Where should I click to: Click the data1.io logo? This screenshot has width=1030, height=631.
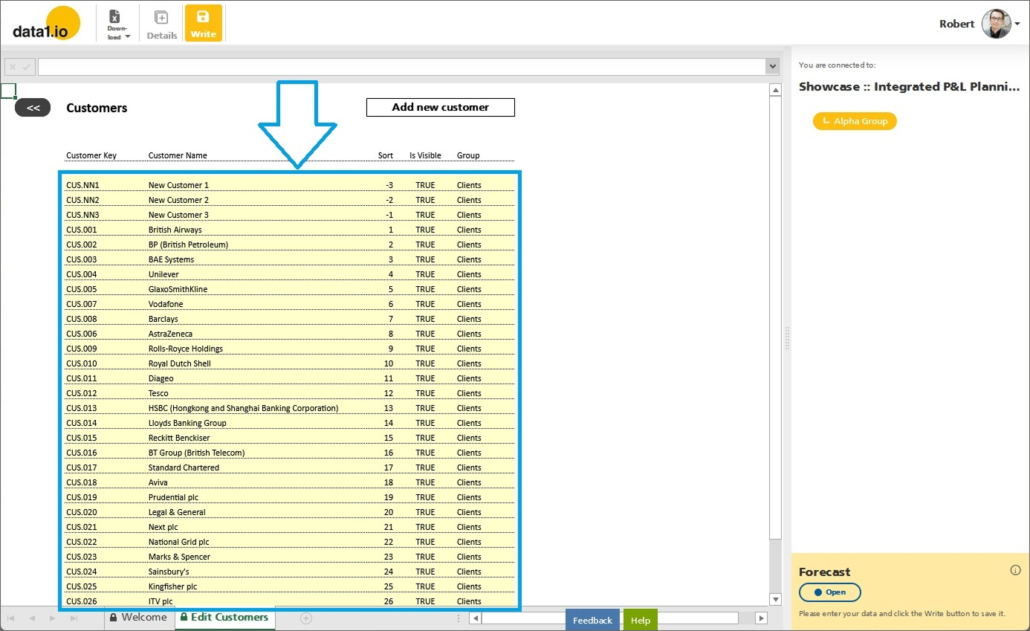tap(46, 23)
